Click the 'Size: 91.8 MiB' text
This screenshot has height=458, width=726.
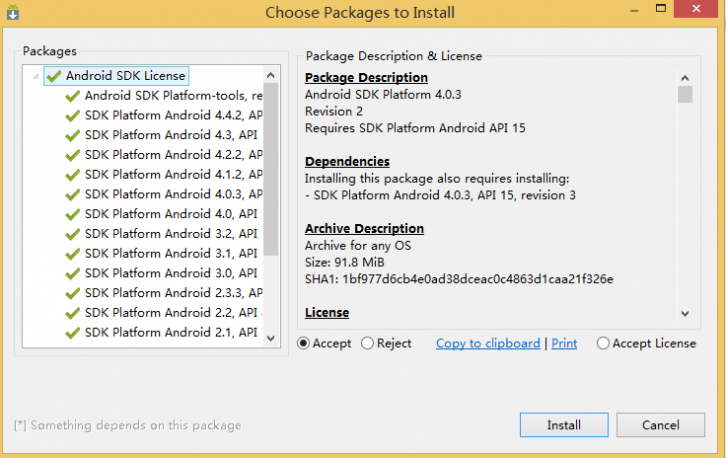(x=344, y=263)
